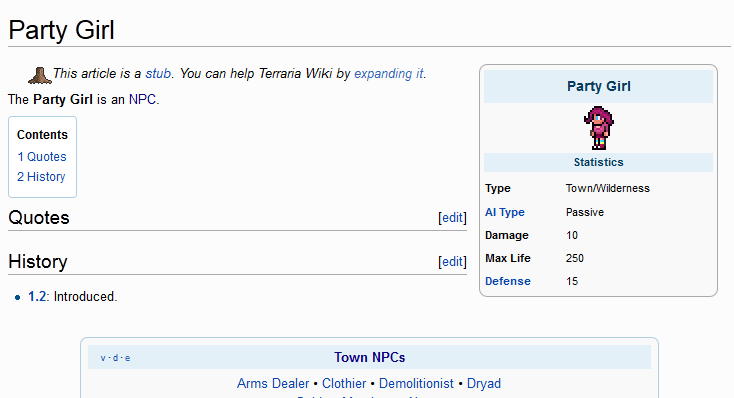Screen dimensions: 734x398
Task: Jump to 1 Quotes in Contents
Action: click(42, 156)
